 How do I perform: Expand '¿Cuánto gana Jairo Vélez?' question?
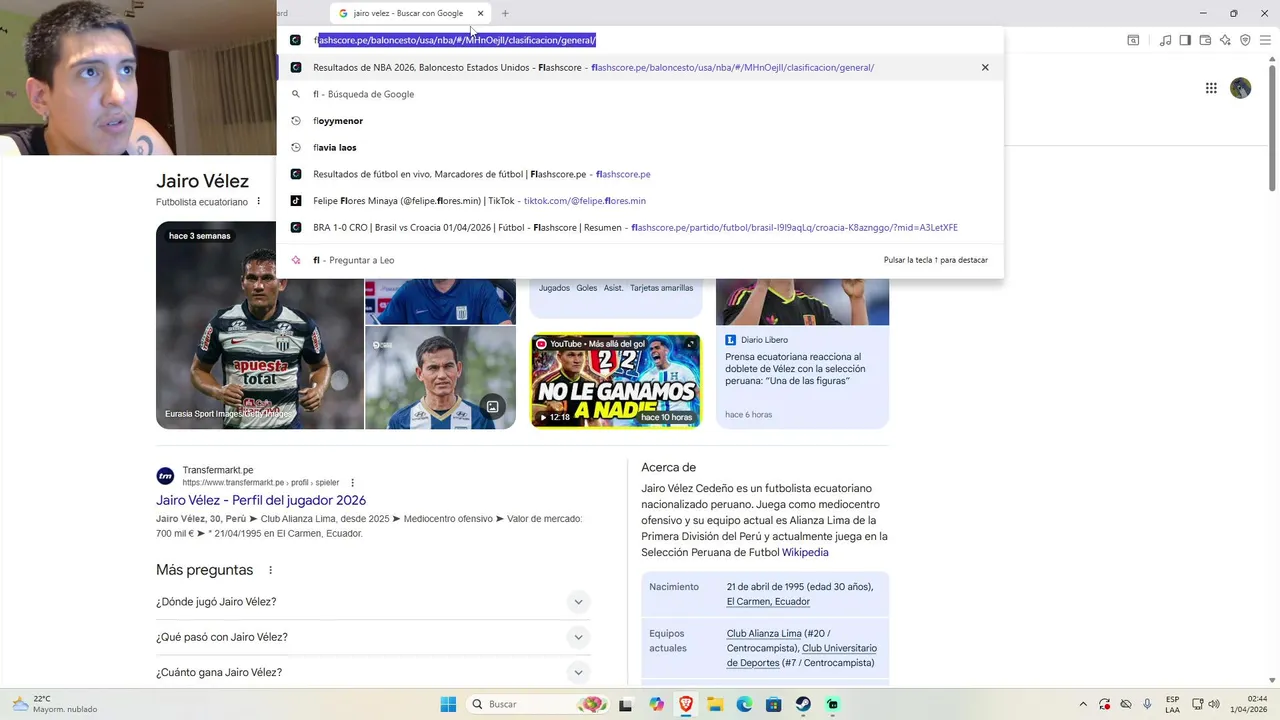point(373,672)
